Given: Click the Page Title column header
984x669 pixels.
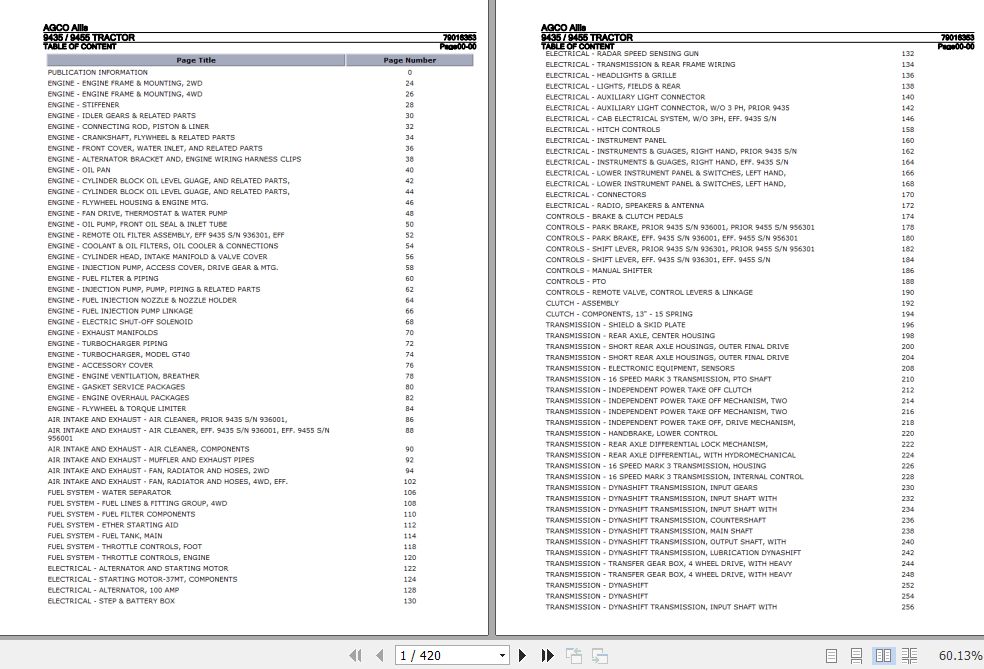Looking at the screenshot, I should 196,60.
